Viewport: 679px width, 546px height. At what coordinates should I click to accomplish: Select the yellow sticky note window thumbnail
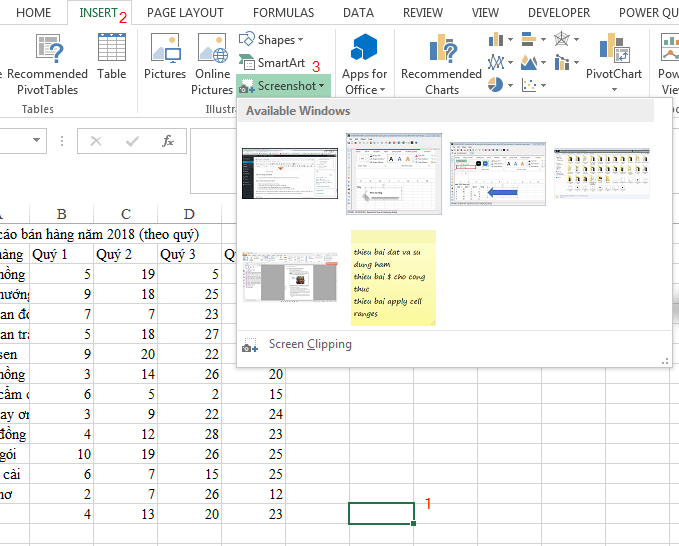tap(393, 277)
